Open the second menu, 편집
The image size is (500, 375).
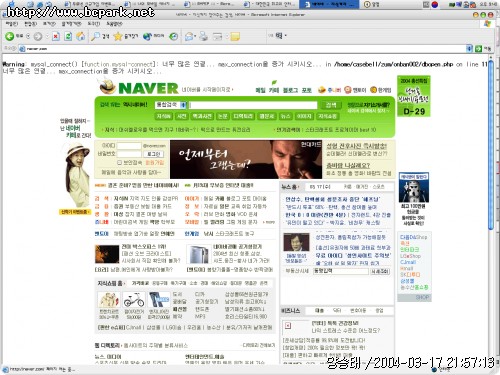[x=30, y=24]
